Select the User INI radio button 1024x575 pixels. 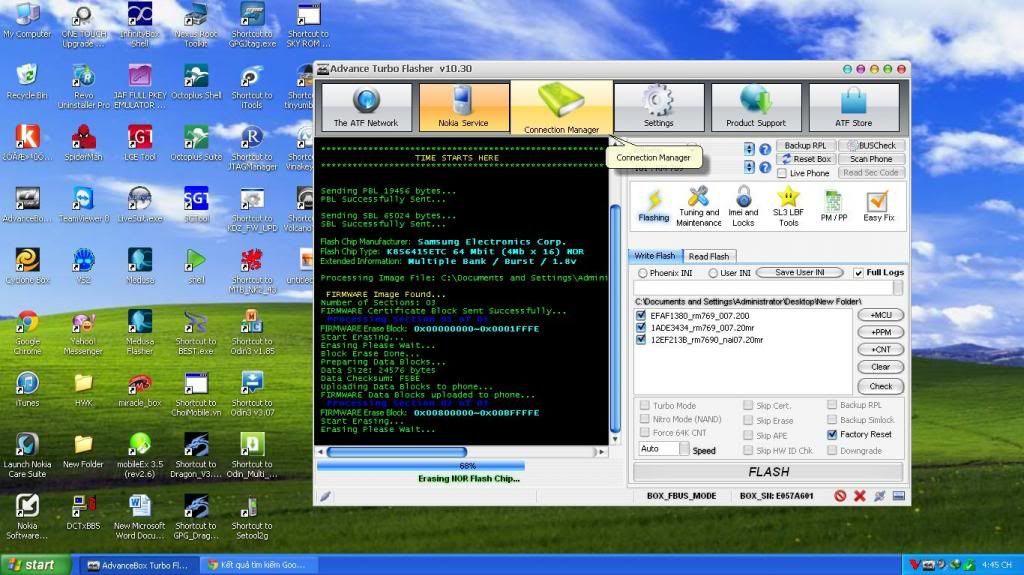point(713,273)
